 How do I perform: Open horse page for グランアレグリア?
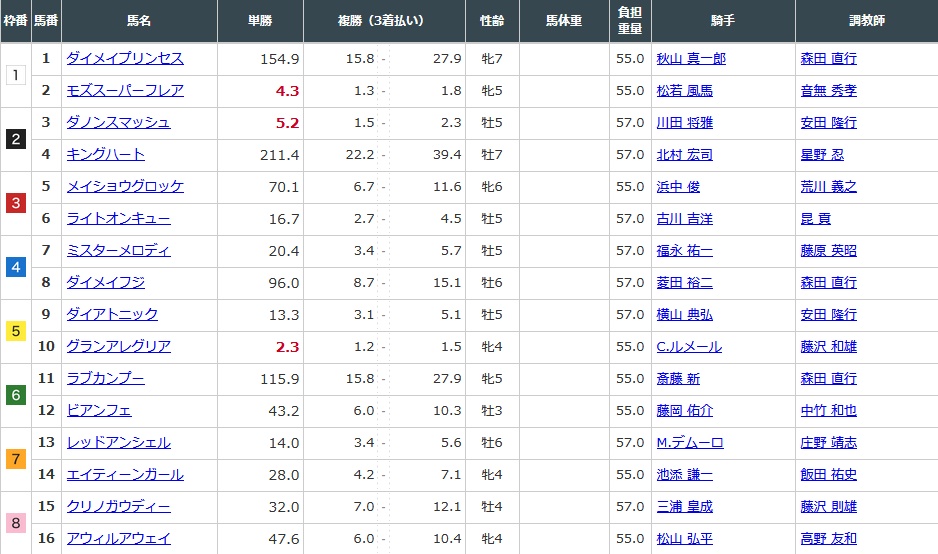118,347
